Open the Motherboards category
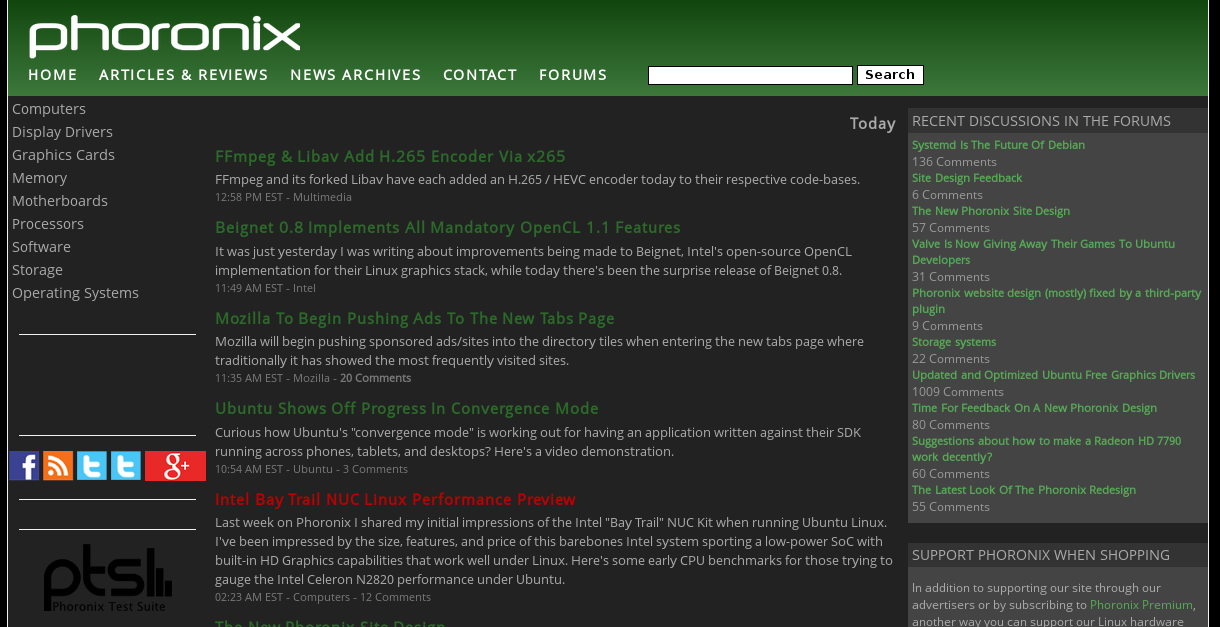This screenshot has width=1220, height=627. click(60, 201)
